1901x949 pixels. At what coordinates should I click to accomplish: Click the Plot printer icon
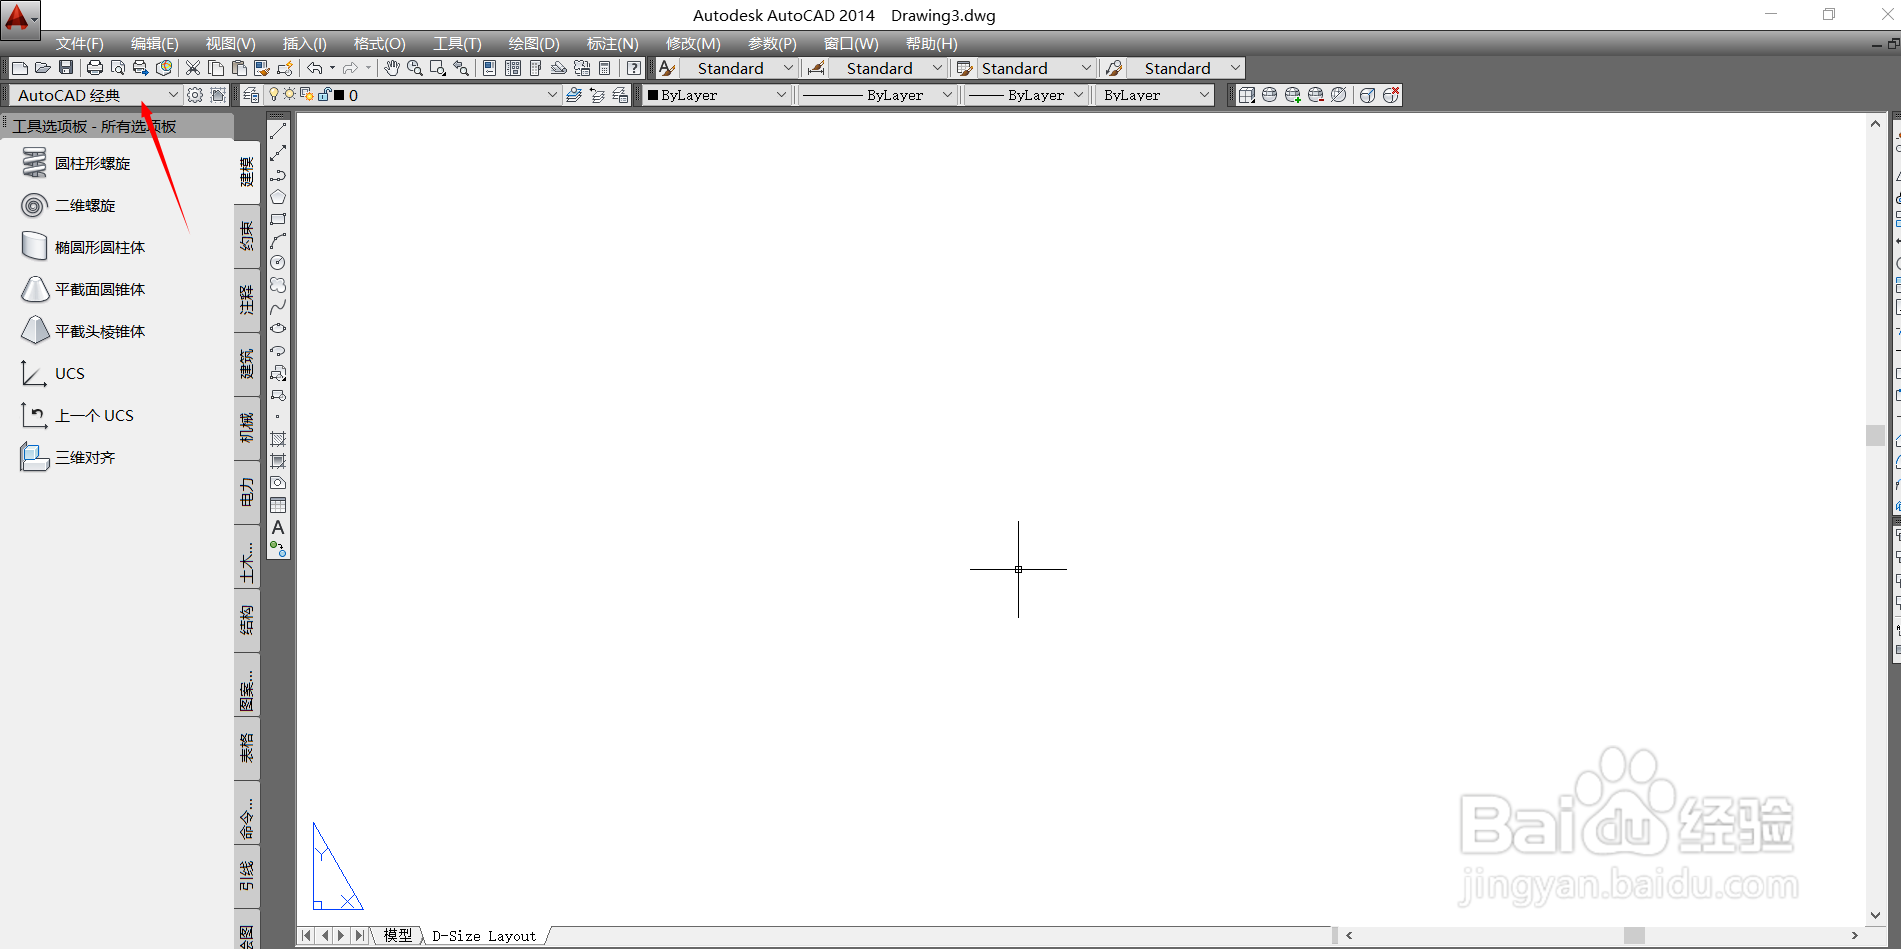(x=95, y=68)
